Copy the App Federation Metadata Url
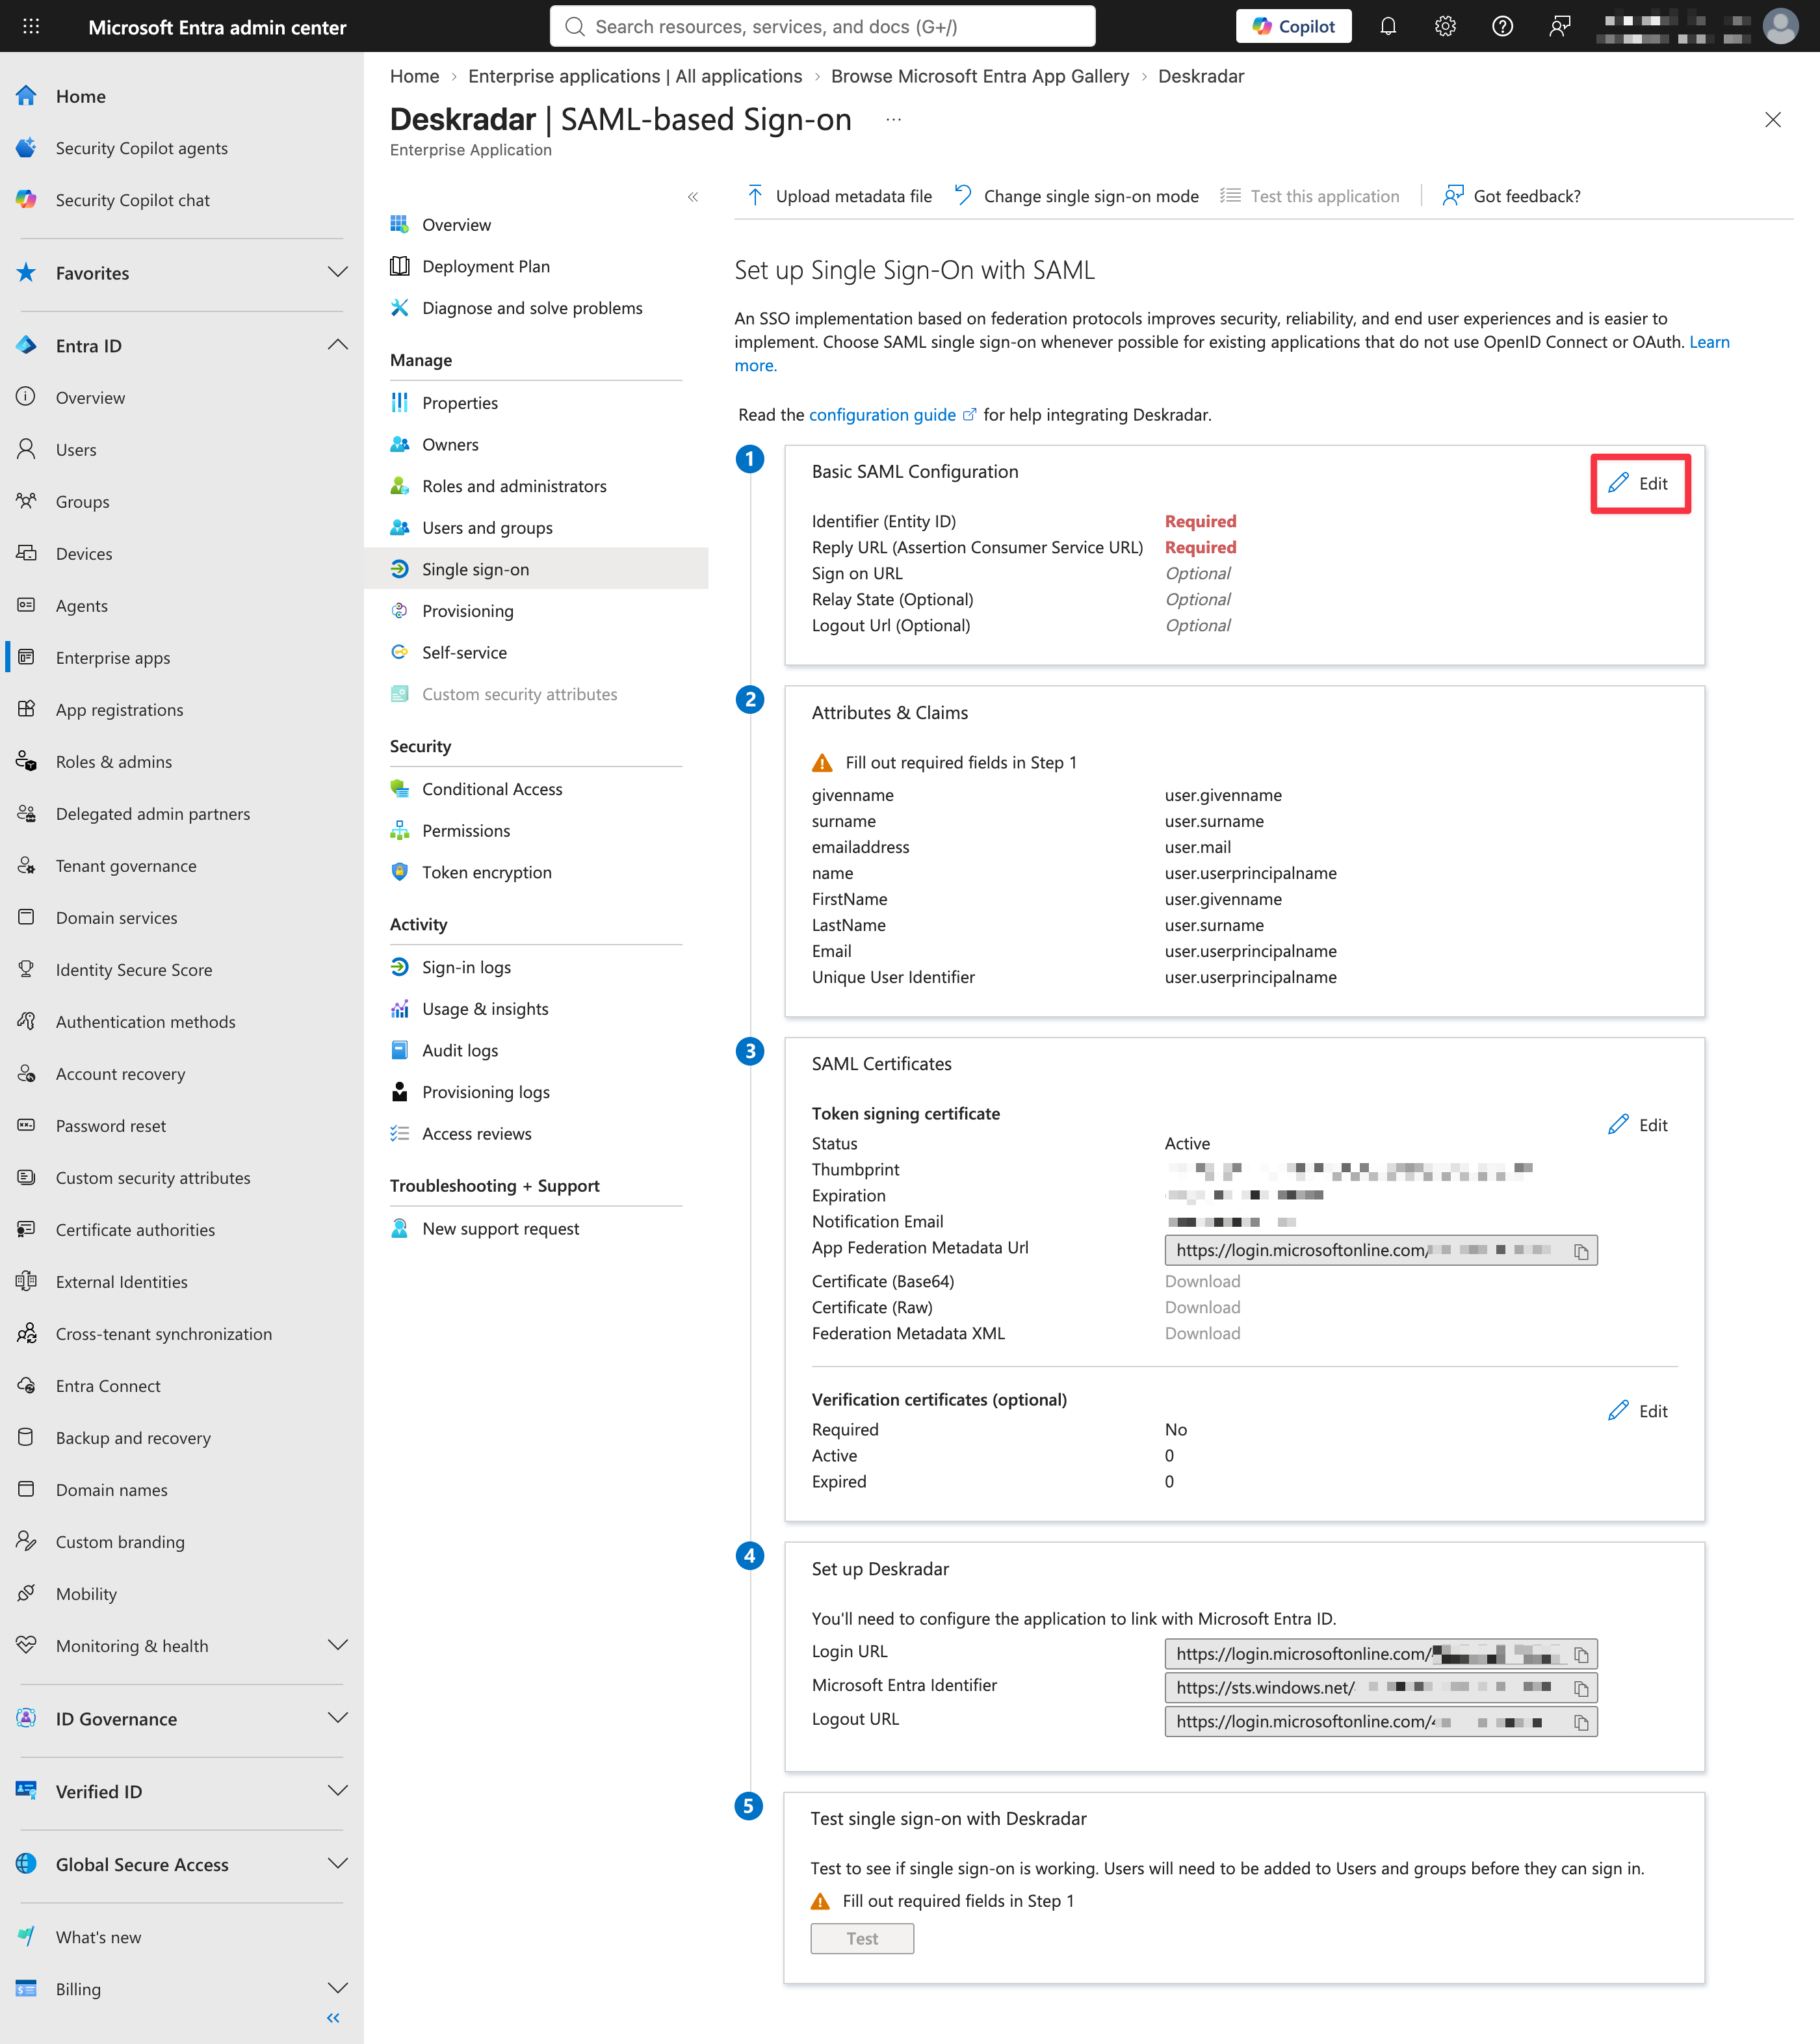Viewport: 1820px width, 2044px height. 1581,1252
